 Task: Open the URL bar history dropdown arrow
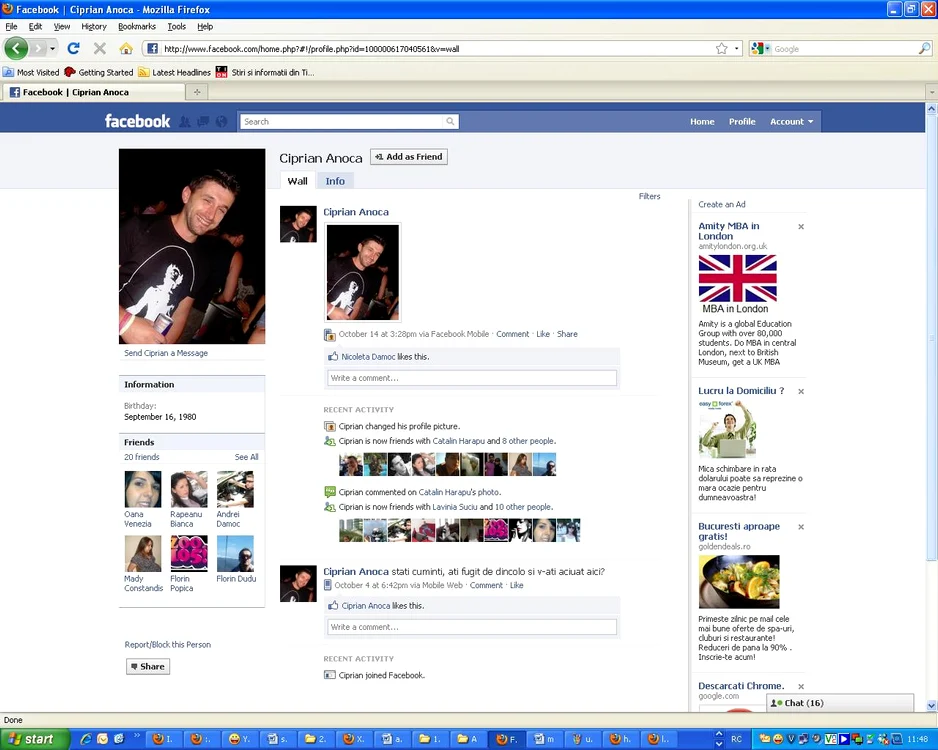pyautogui.click(x=737, y=48)
